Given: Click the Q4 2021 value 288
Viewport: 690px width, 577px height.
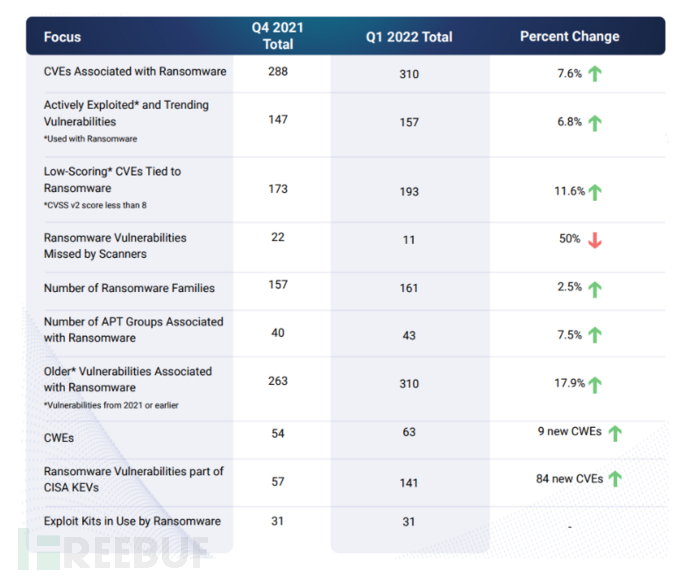Looking at the screenshot, I should tap(278, 72).
